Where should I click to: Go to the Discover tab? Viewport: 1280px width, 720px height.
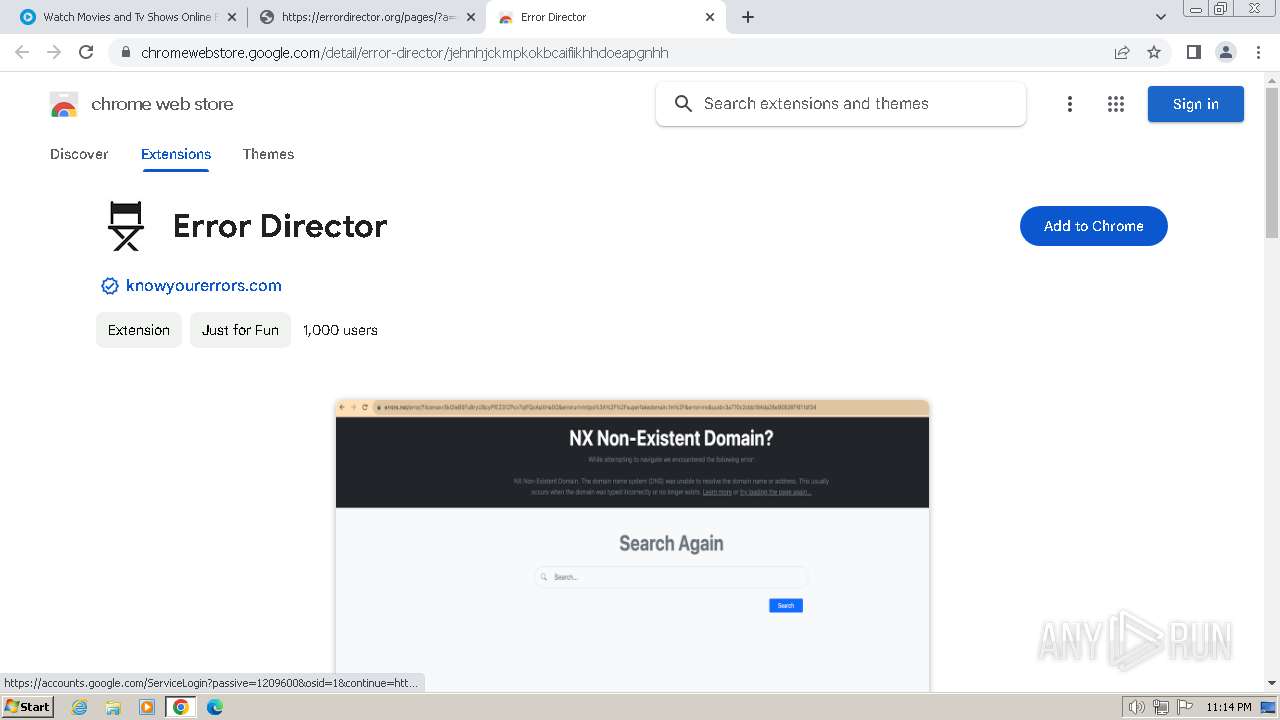tap(79, 154)
